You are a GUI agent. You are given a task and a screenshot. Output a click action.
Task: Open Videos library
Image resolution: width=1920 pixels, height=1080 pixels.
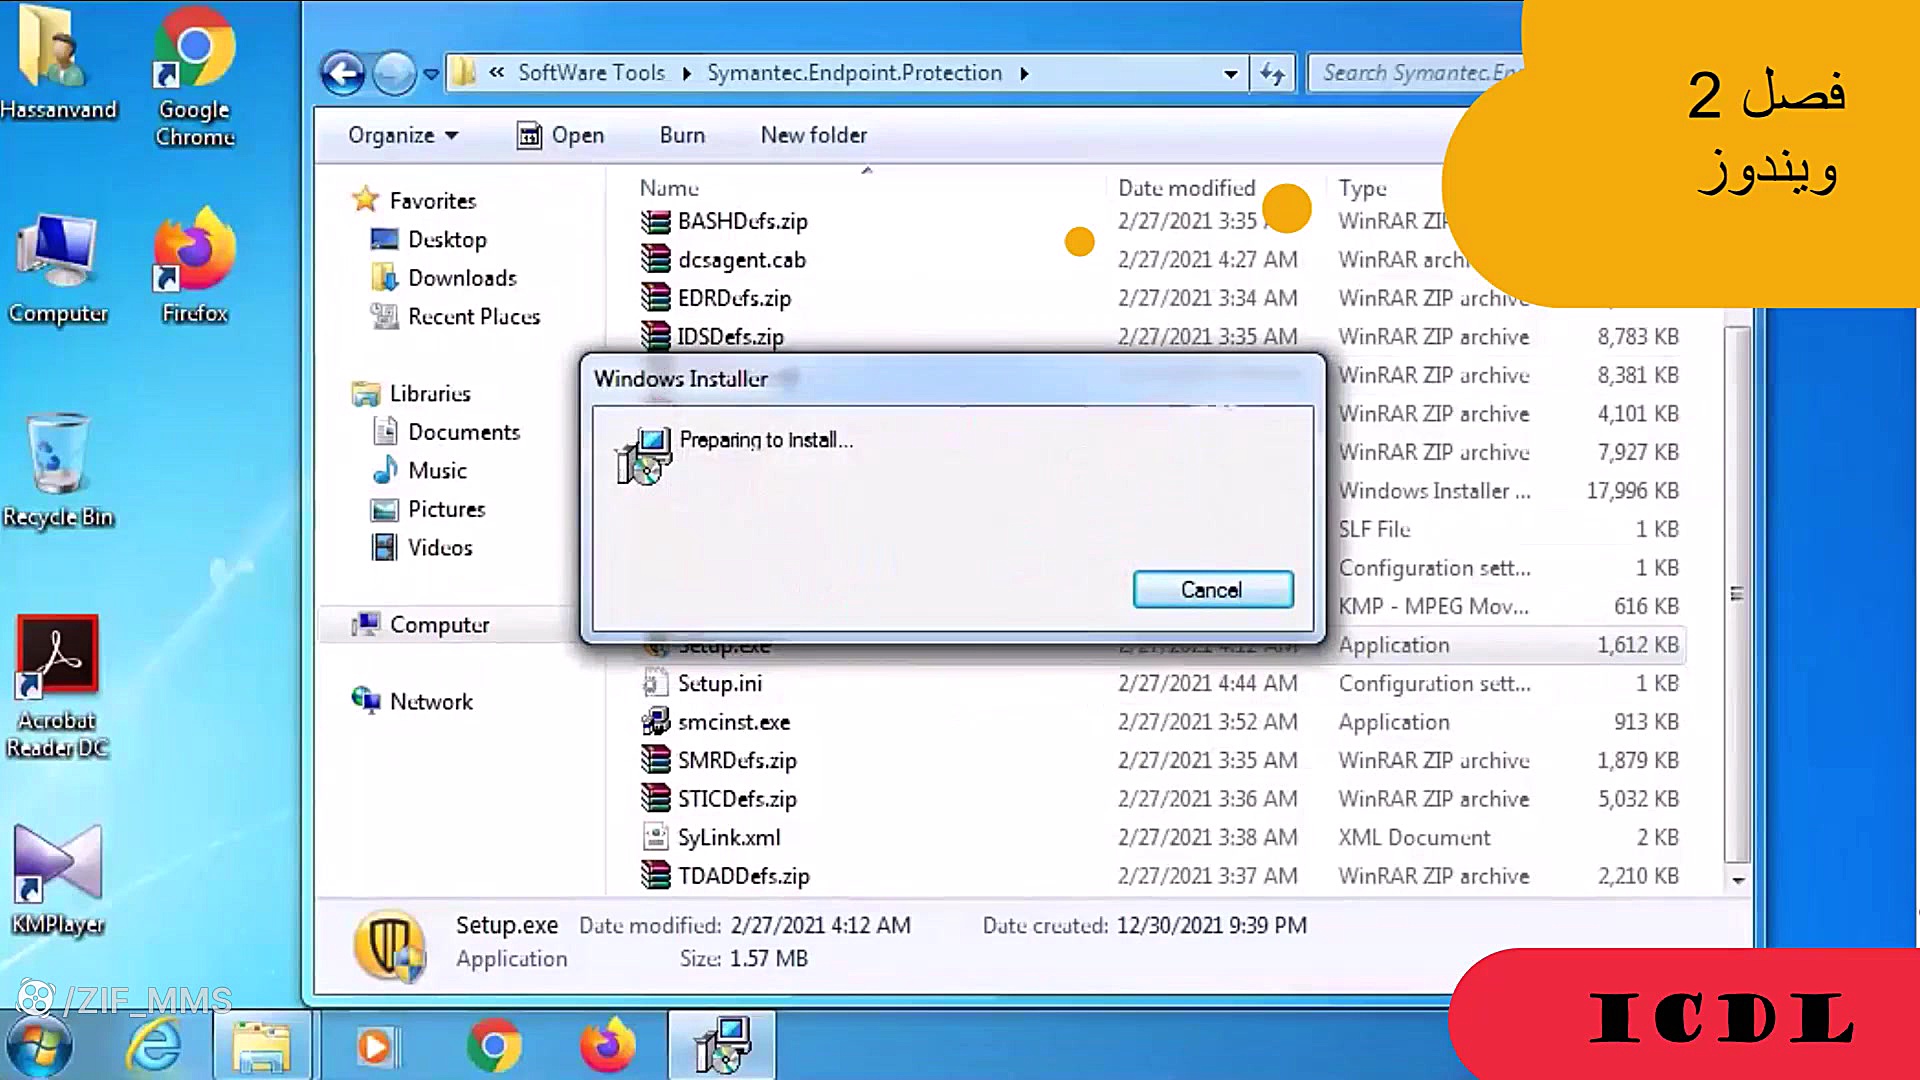point(440,547)
